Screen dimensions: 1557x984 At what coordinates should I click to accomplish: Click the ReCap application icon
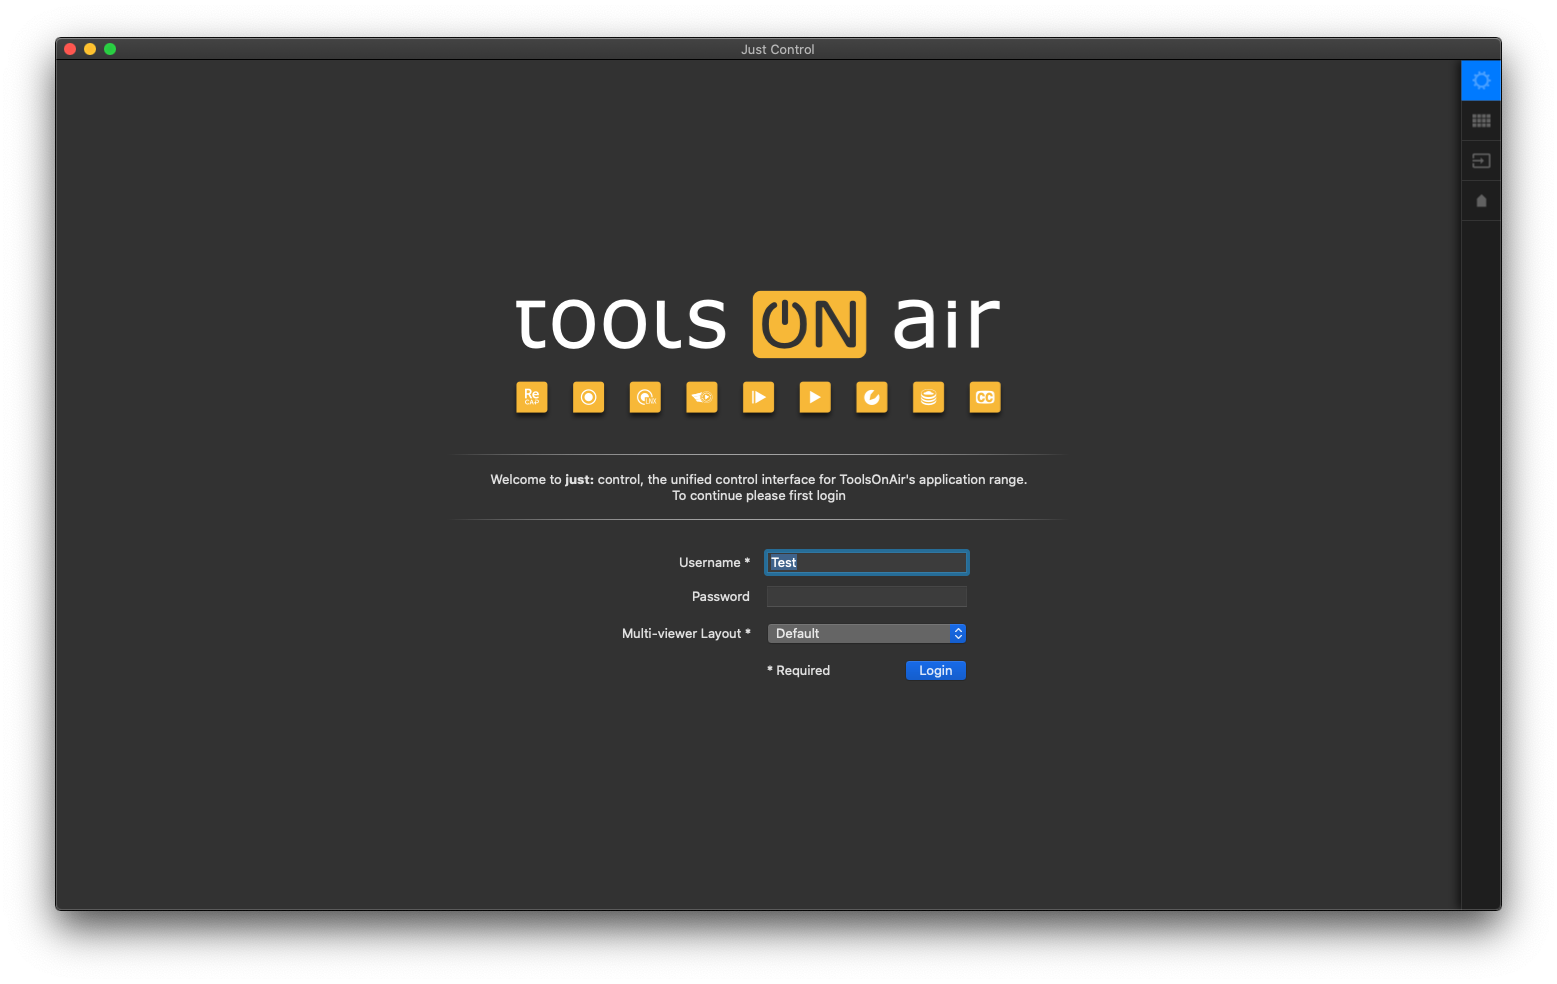(x=532, y=397)
